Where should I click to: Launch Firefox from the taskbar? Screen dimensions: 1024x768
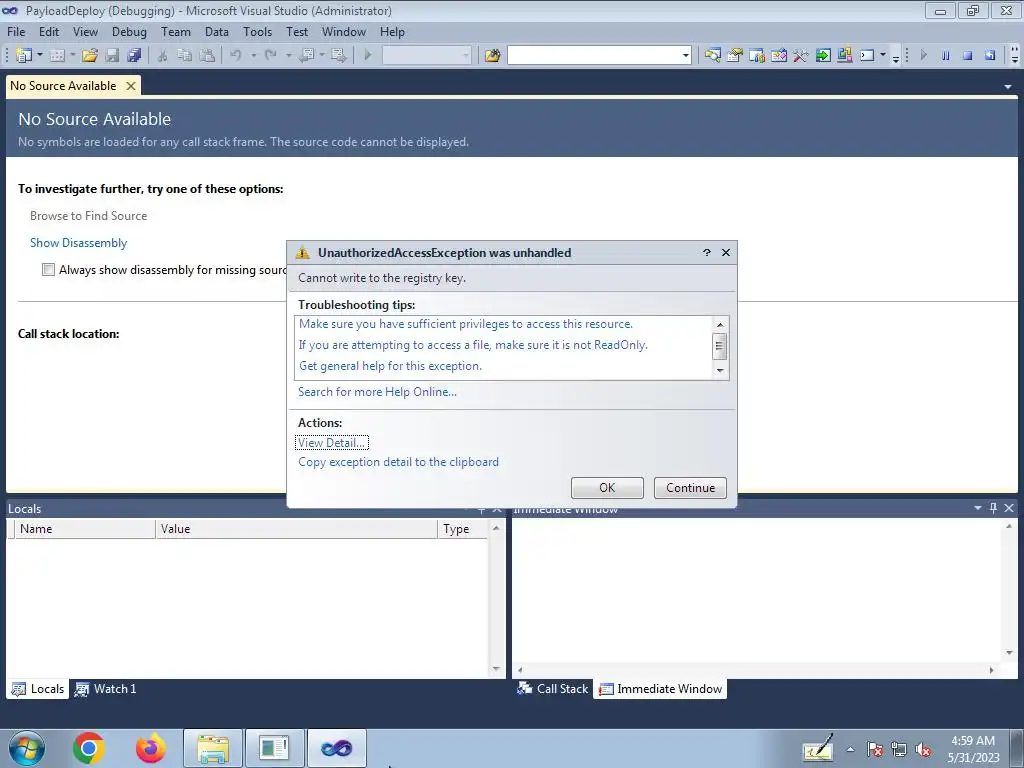(150, 748)
